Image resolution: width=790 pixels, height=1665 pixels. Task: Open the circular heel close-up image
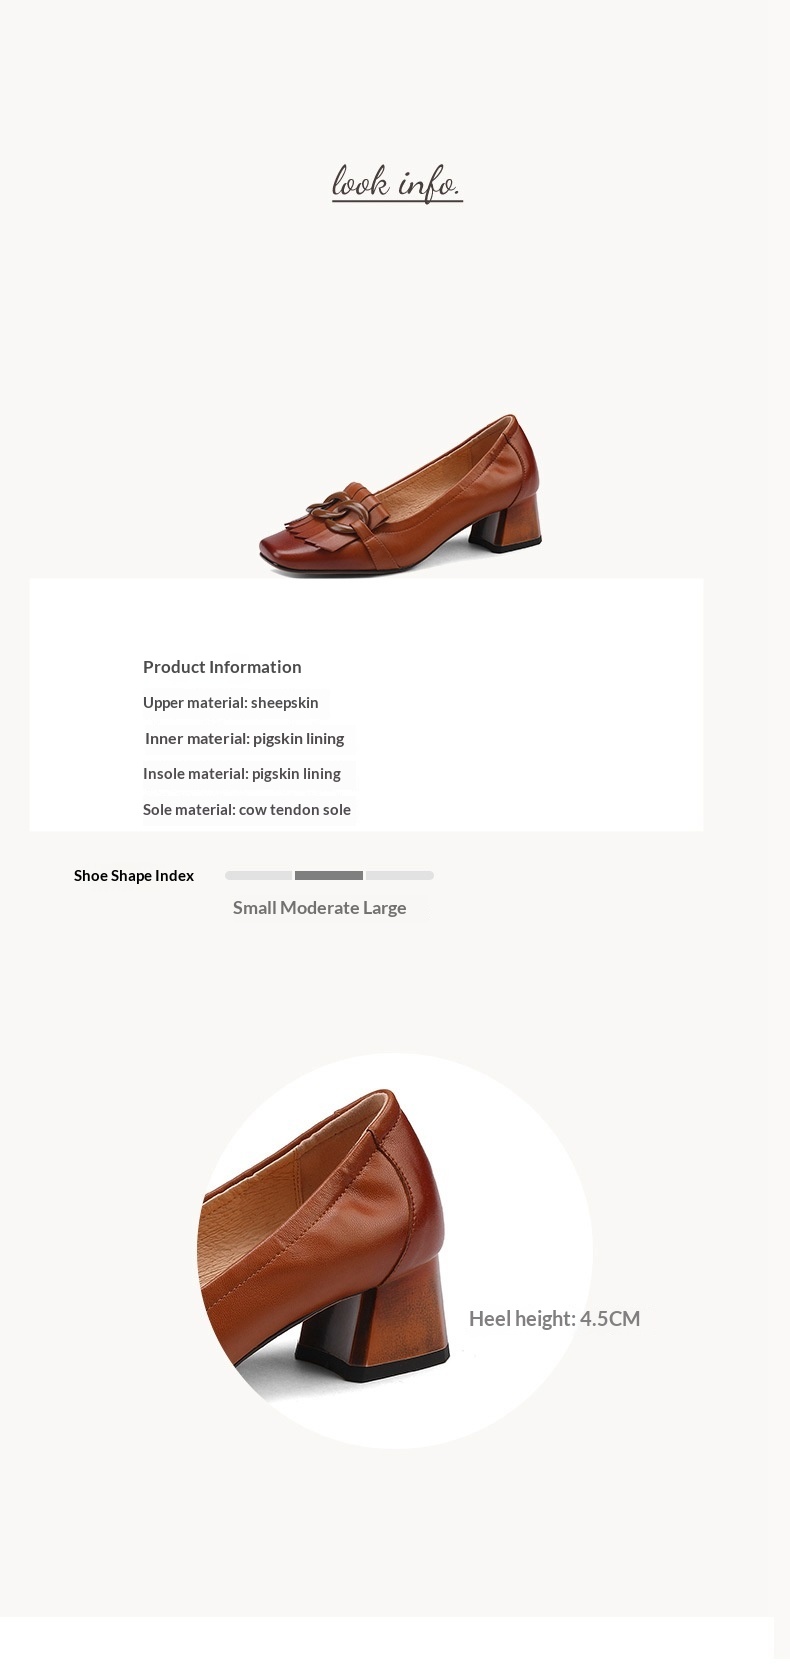(395, 1250)
